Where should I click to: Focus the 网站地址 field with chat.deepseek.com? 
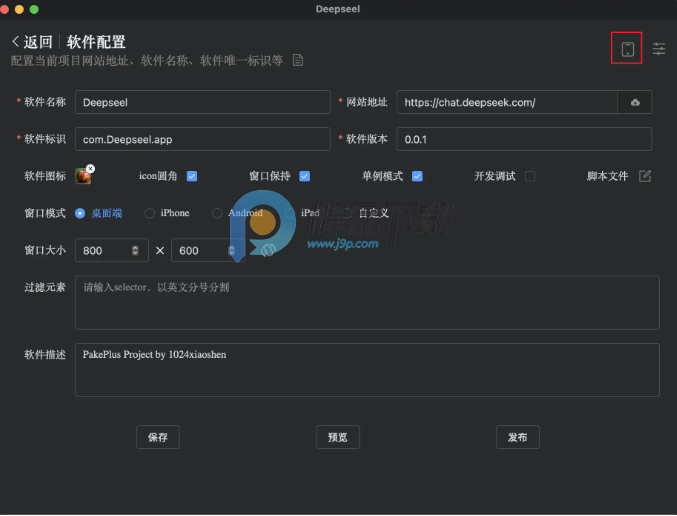(507, 102)
